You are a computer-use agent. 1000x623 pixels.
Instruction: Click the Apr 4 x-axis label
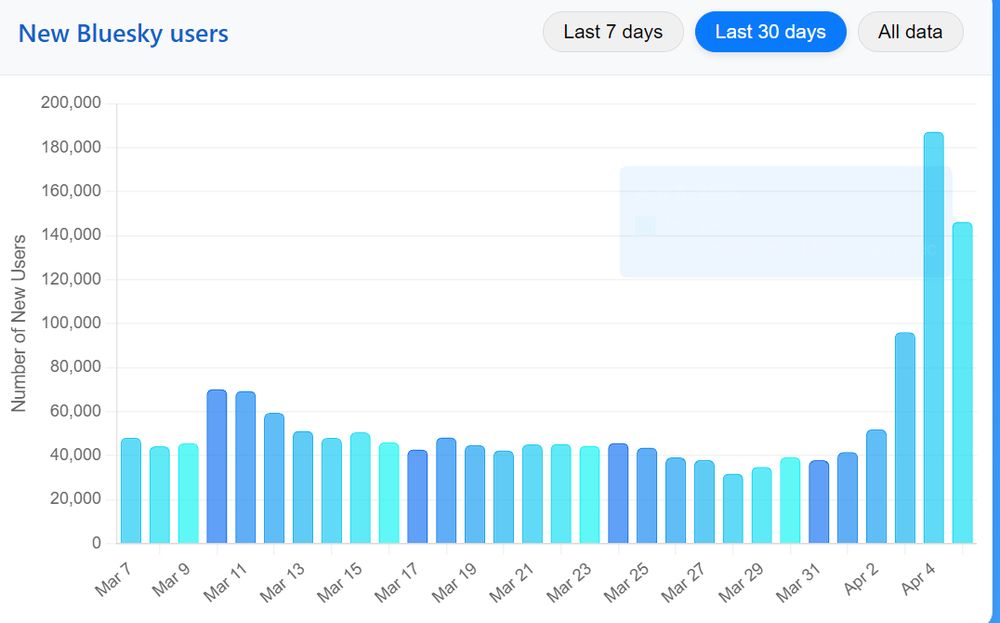(x=919, y=579)
